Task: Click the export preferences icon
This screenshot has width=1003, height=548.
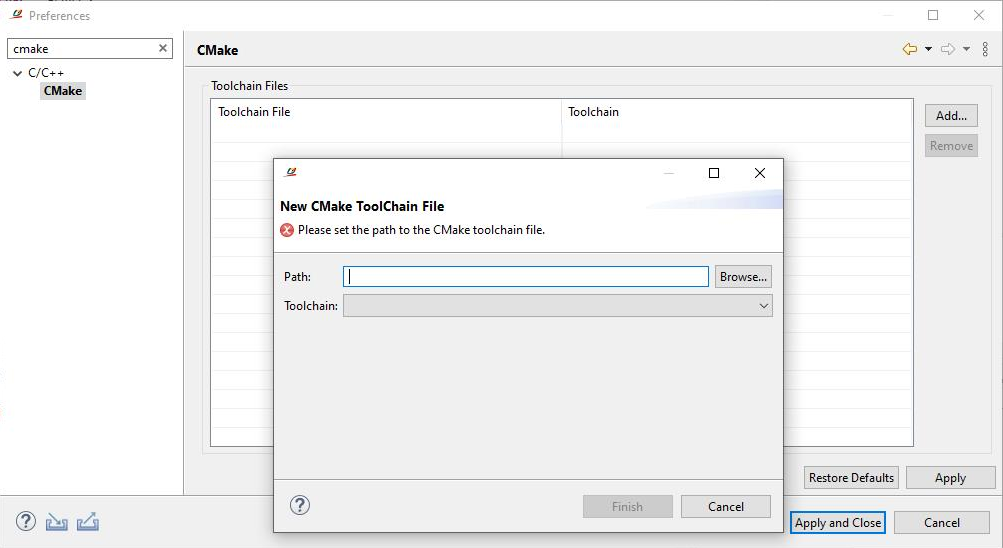Action: coord(88,522)
